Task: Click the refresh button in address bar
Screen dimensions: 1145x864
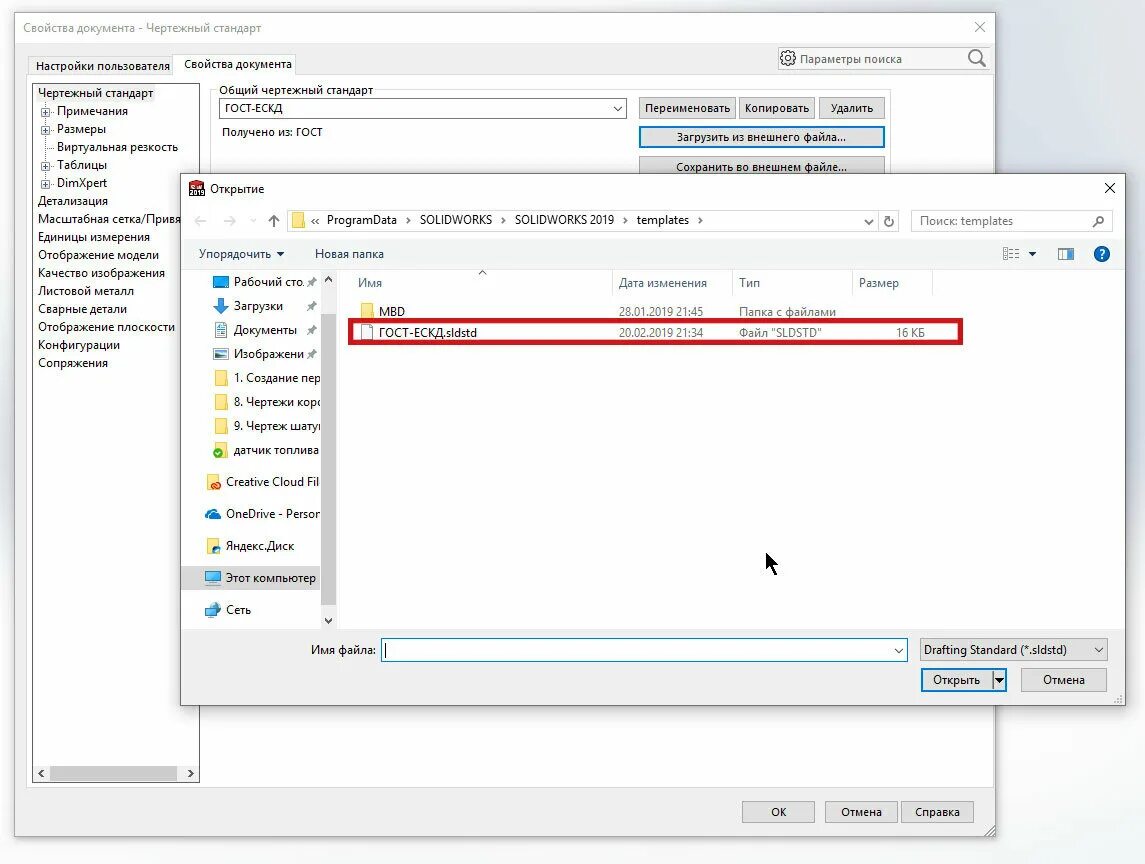Action: [x=889, y=221]
